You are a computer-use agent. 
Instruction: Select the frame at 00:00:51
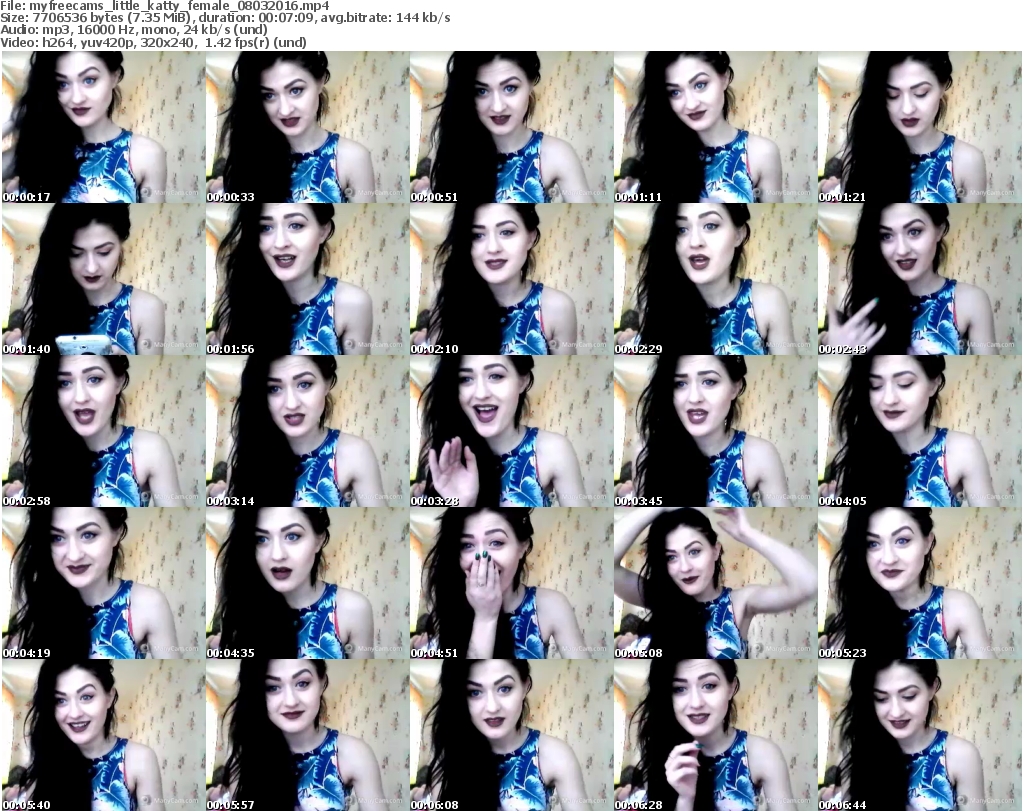511,128
